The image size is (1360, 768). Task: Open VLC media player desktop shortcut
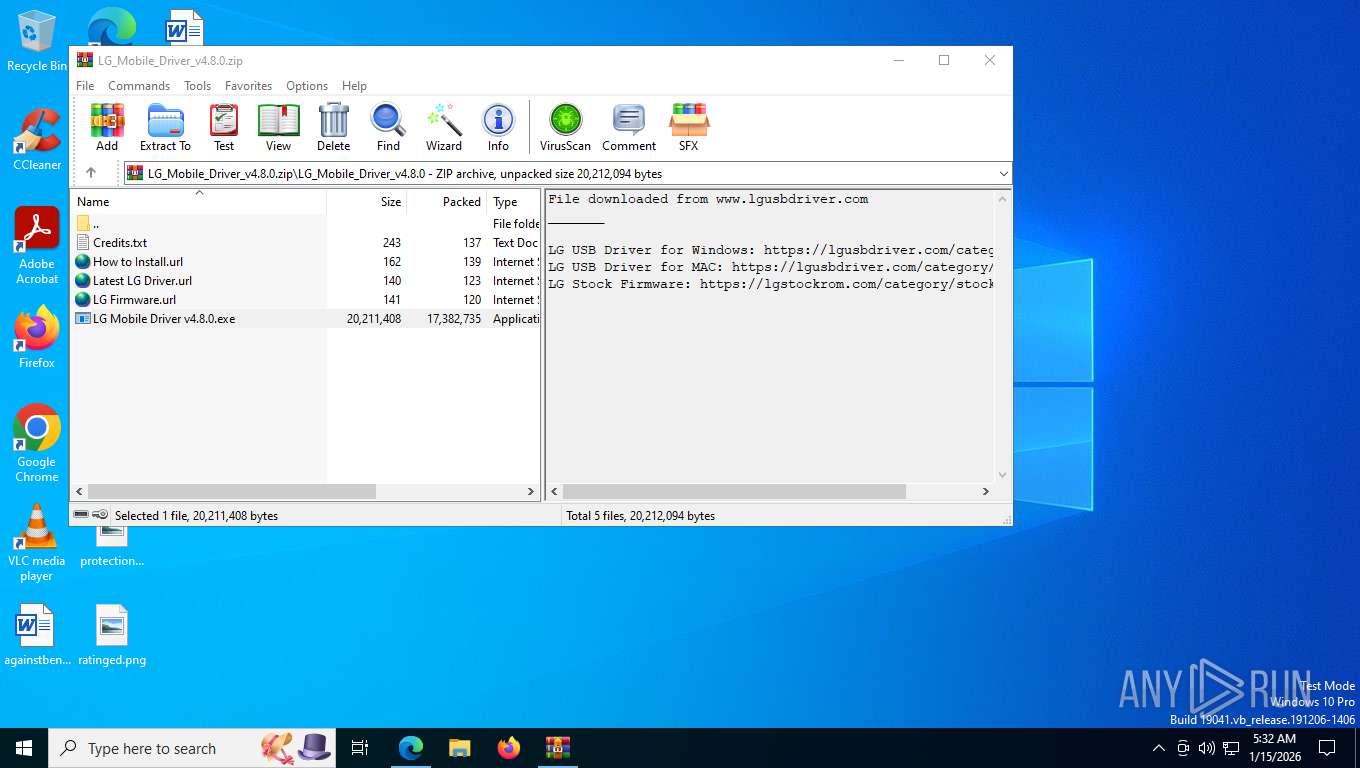pyautogui.click(x=37, y=542)
